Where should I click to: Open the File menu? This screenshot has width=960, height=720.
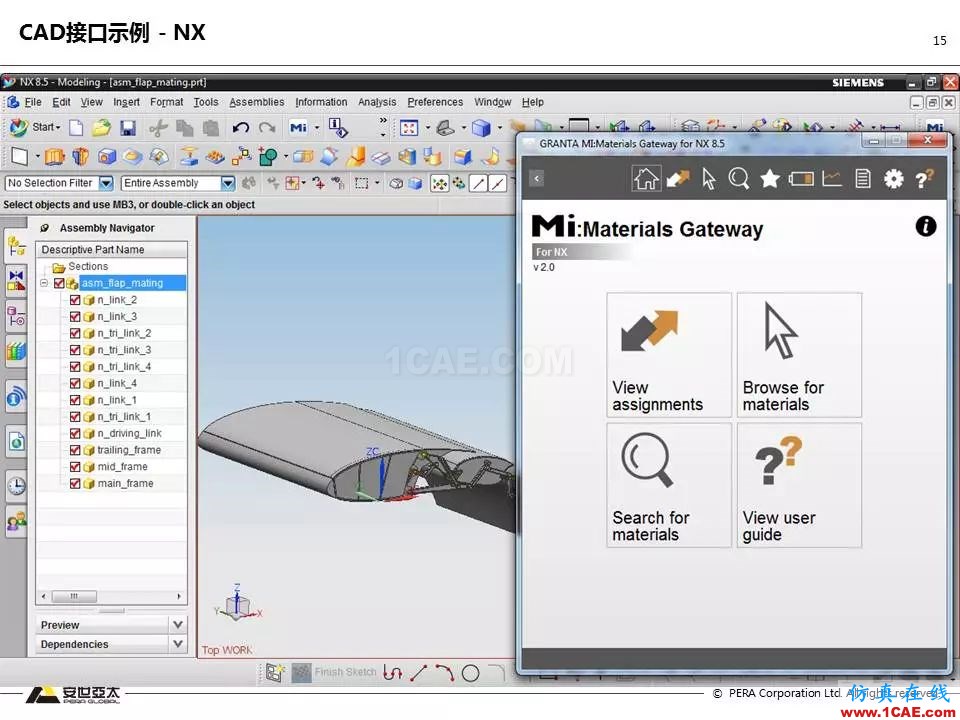[33, 102]
